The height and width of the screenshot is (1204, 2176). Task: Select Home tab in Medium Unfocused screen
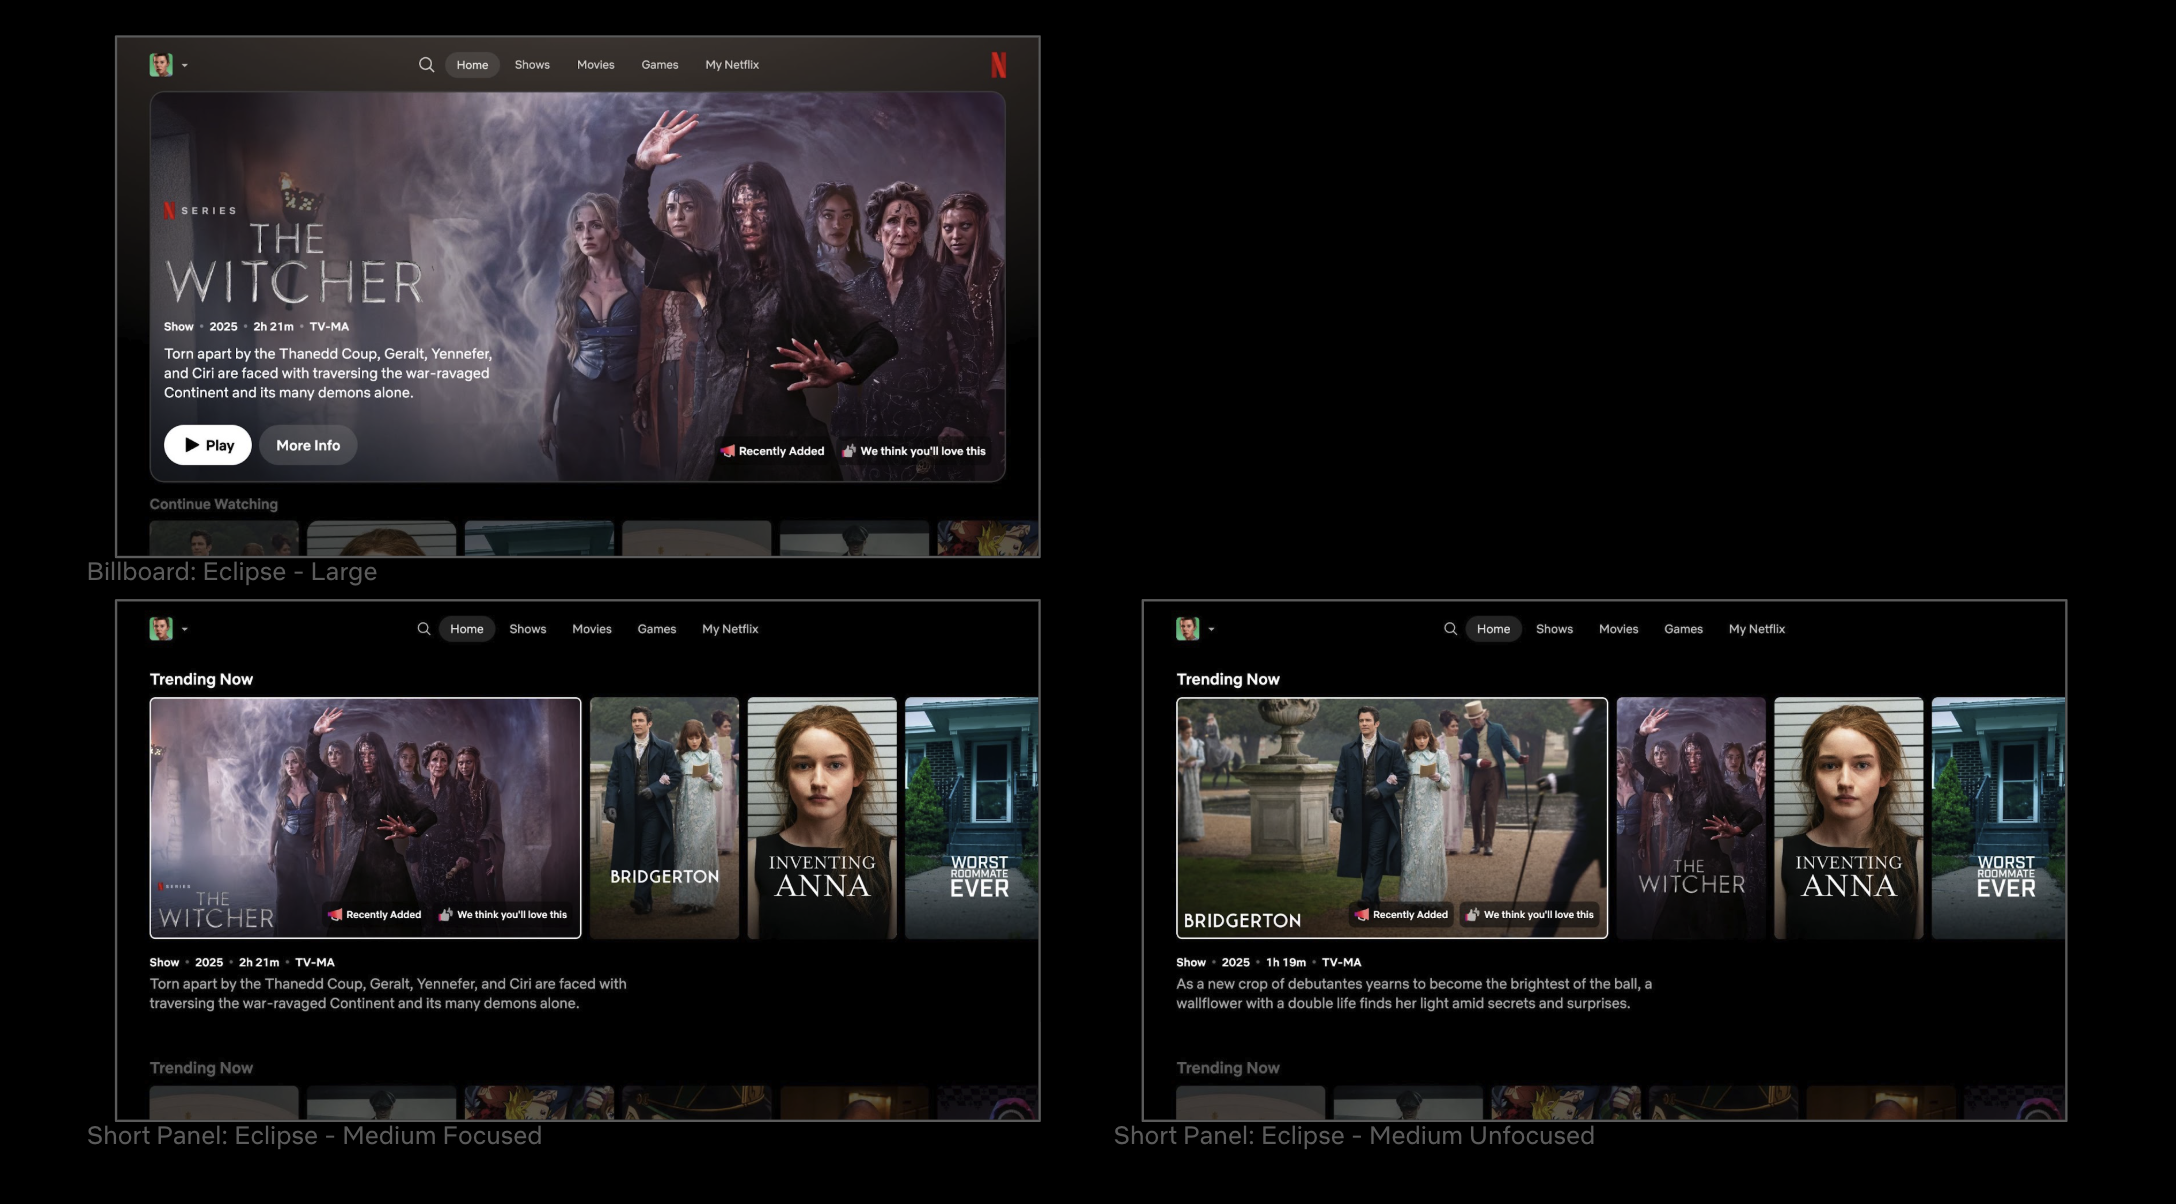point(1493,629)
